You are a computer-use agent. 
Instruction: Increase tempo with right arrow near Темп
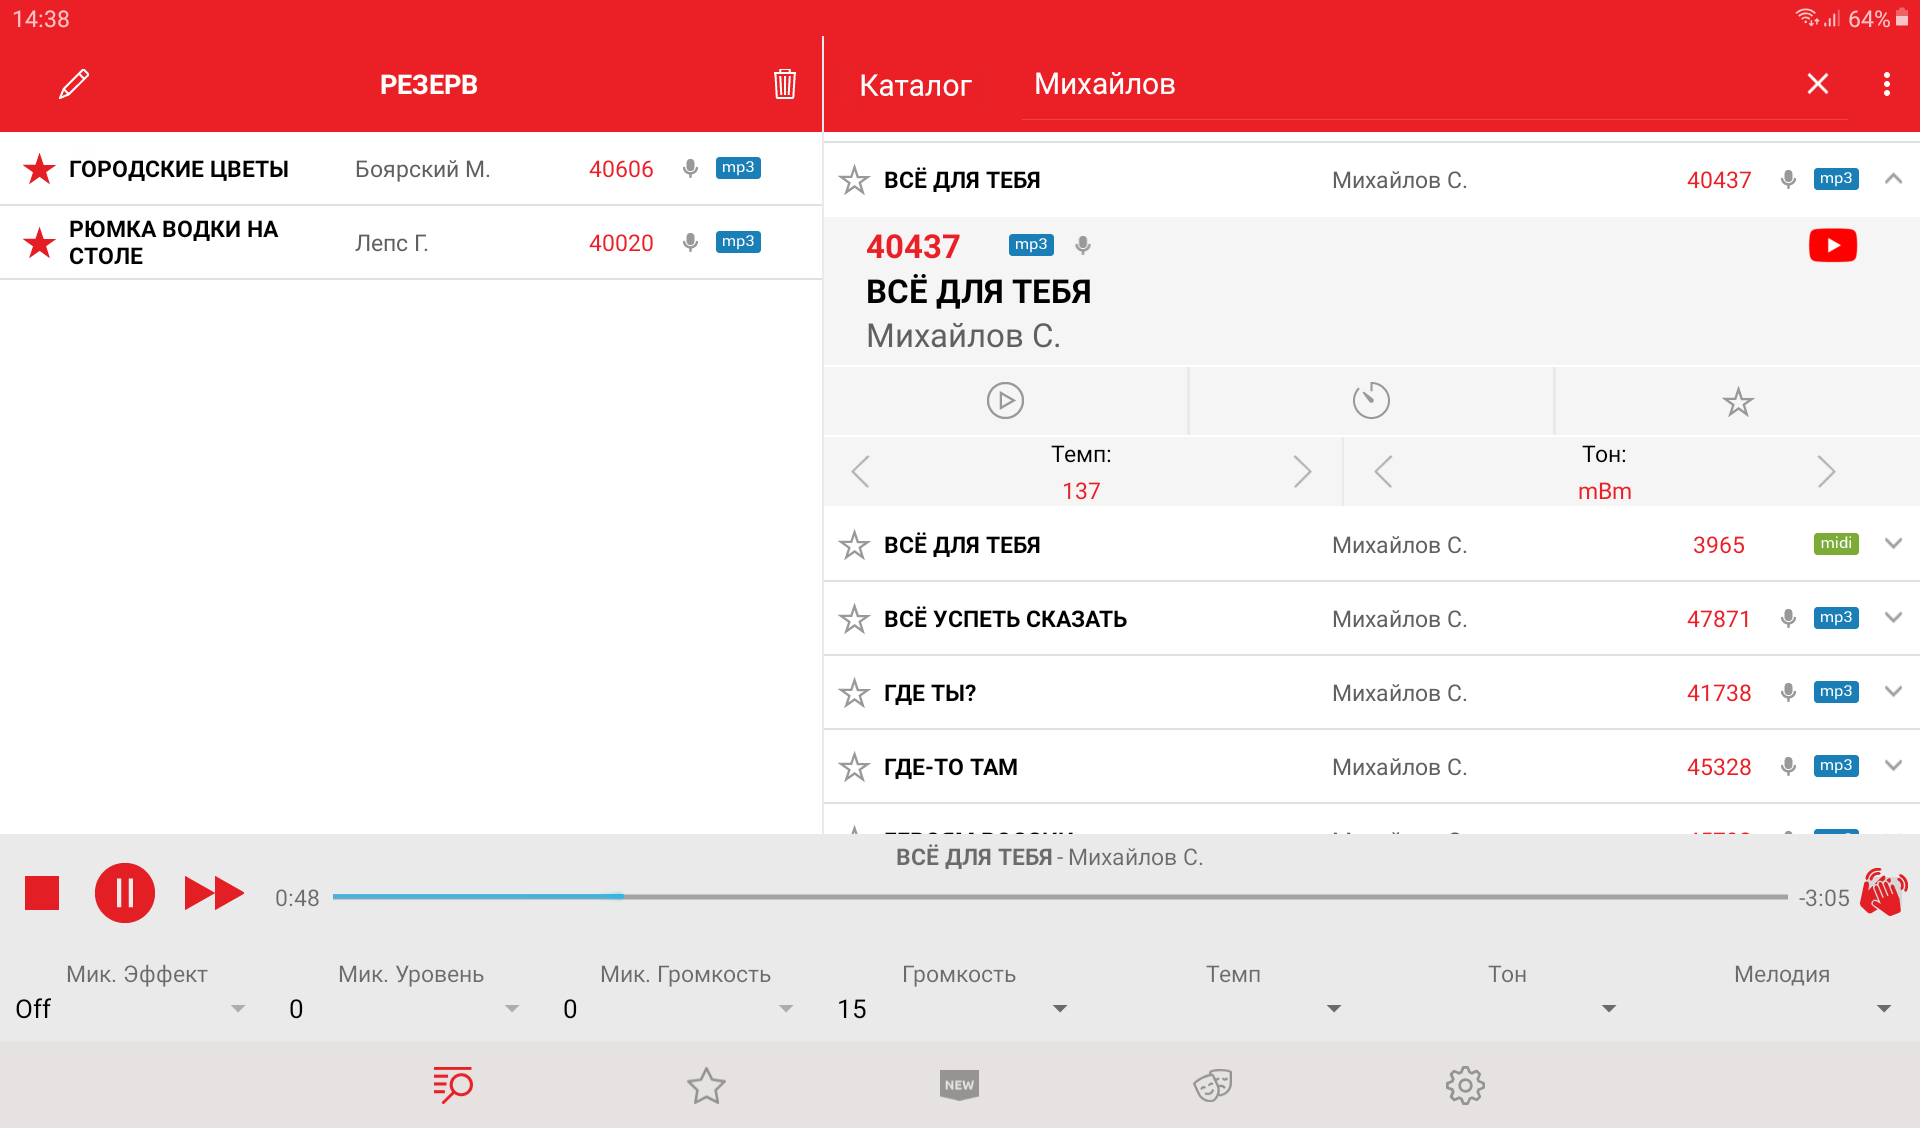pos(1301,471)
